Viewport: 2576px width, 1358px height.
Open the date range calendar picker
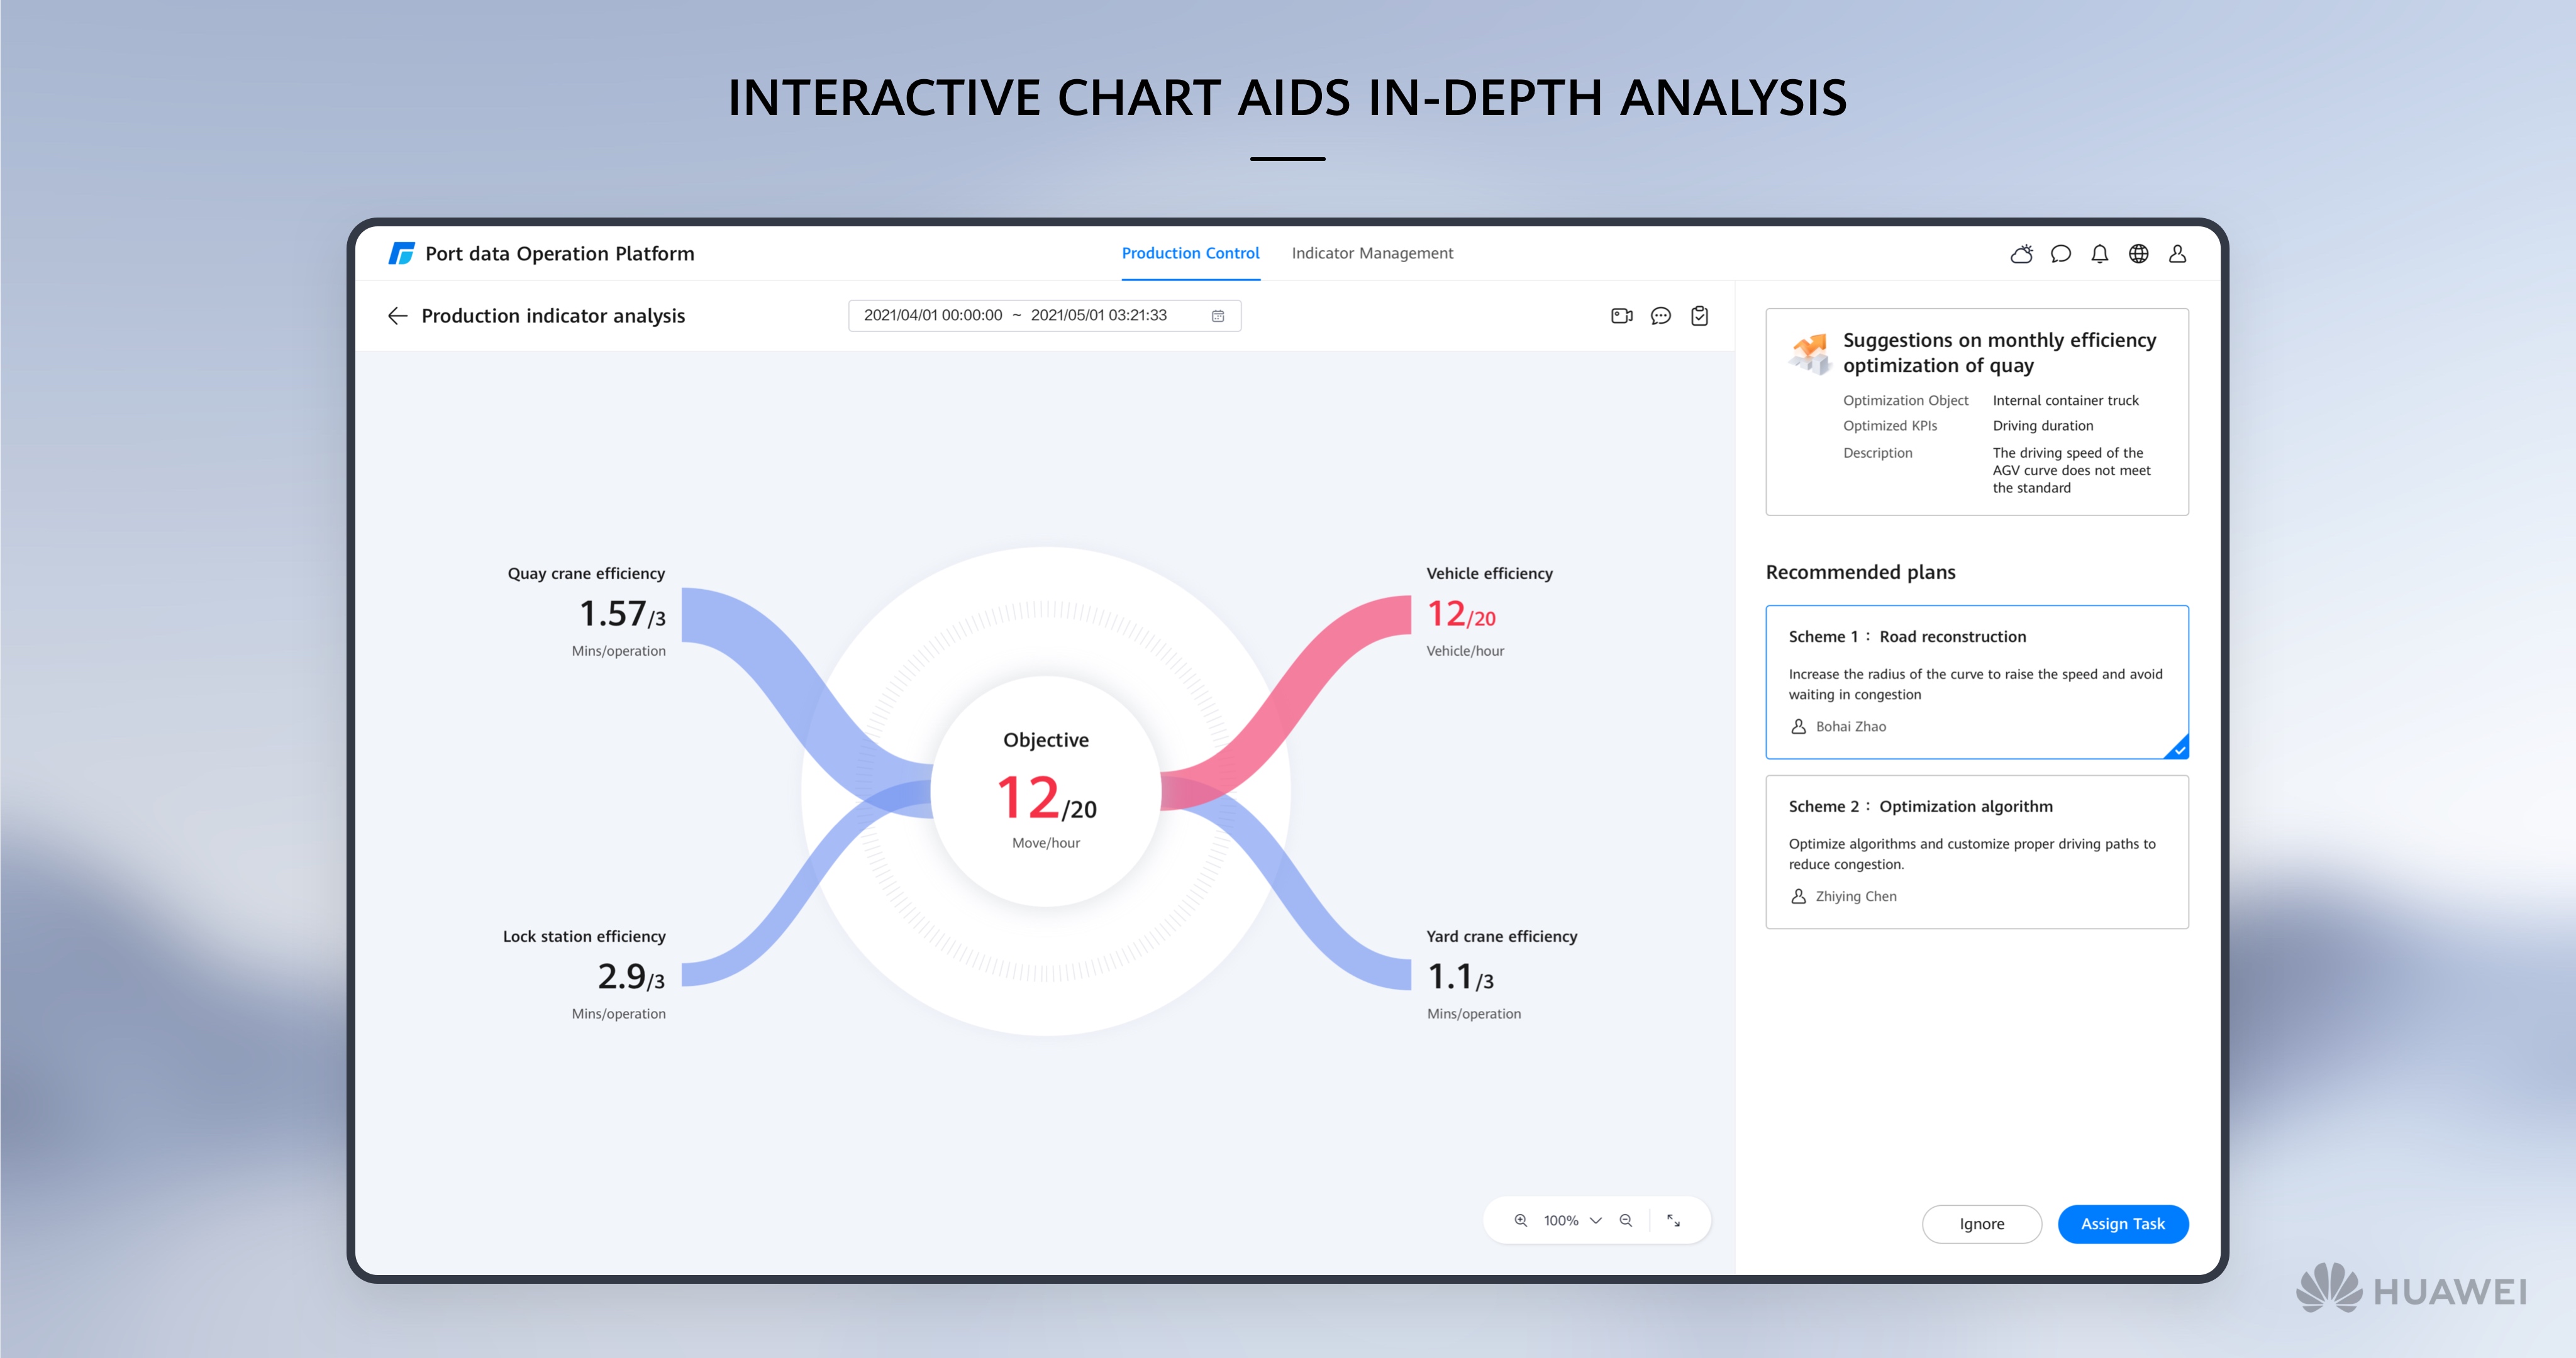click(x=1218, y=316)
